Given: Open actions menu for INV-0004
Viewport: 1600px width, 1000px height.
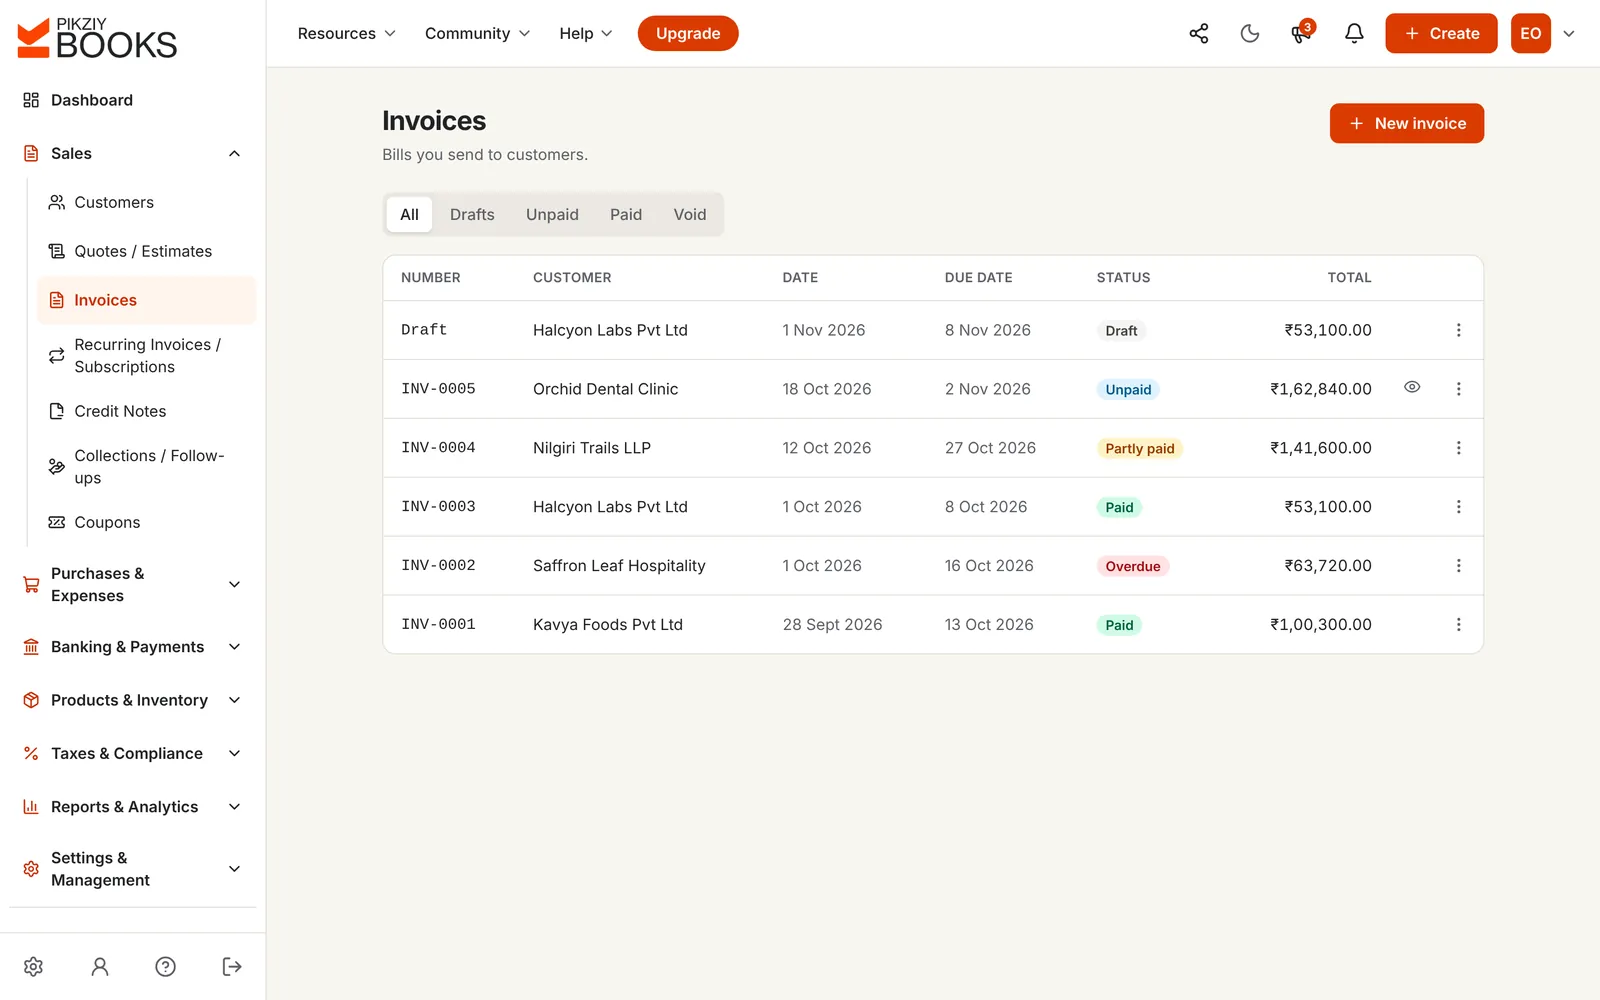Looking at the screenshot, I should click(1458, 448).
